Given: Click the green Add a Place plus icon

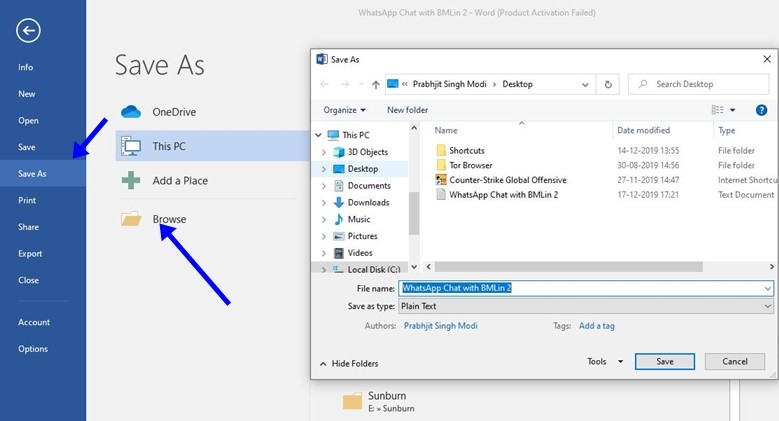Looking at the screenshot, I should (131, 180).
